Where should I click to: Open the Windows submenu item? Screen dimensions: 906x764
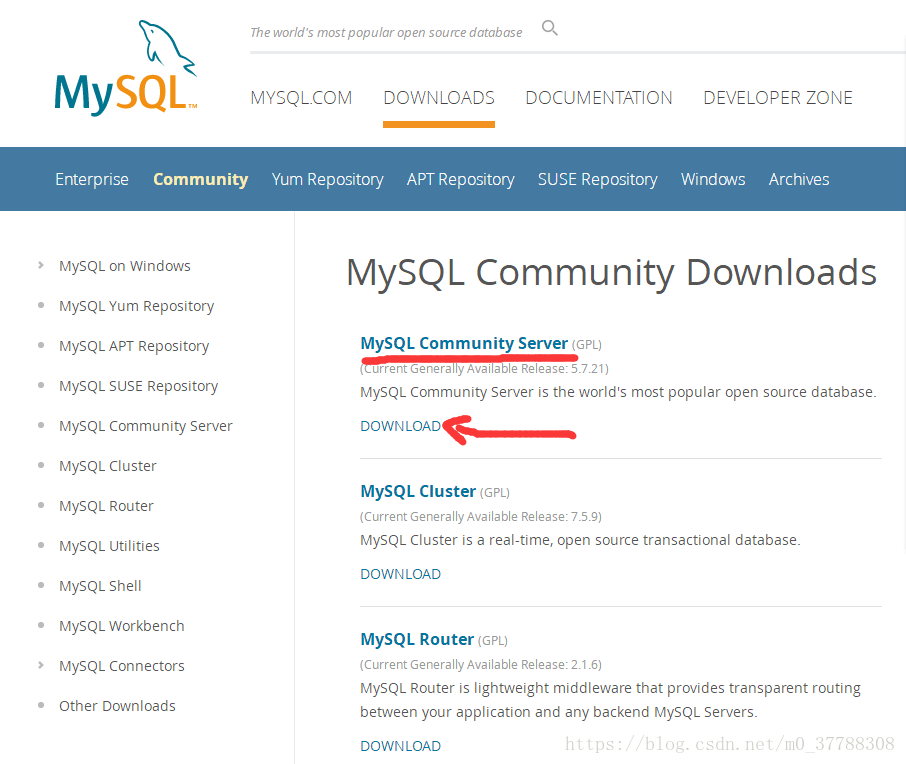click(x=713, y=179)
